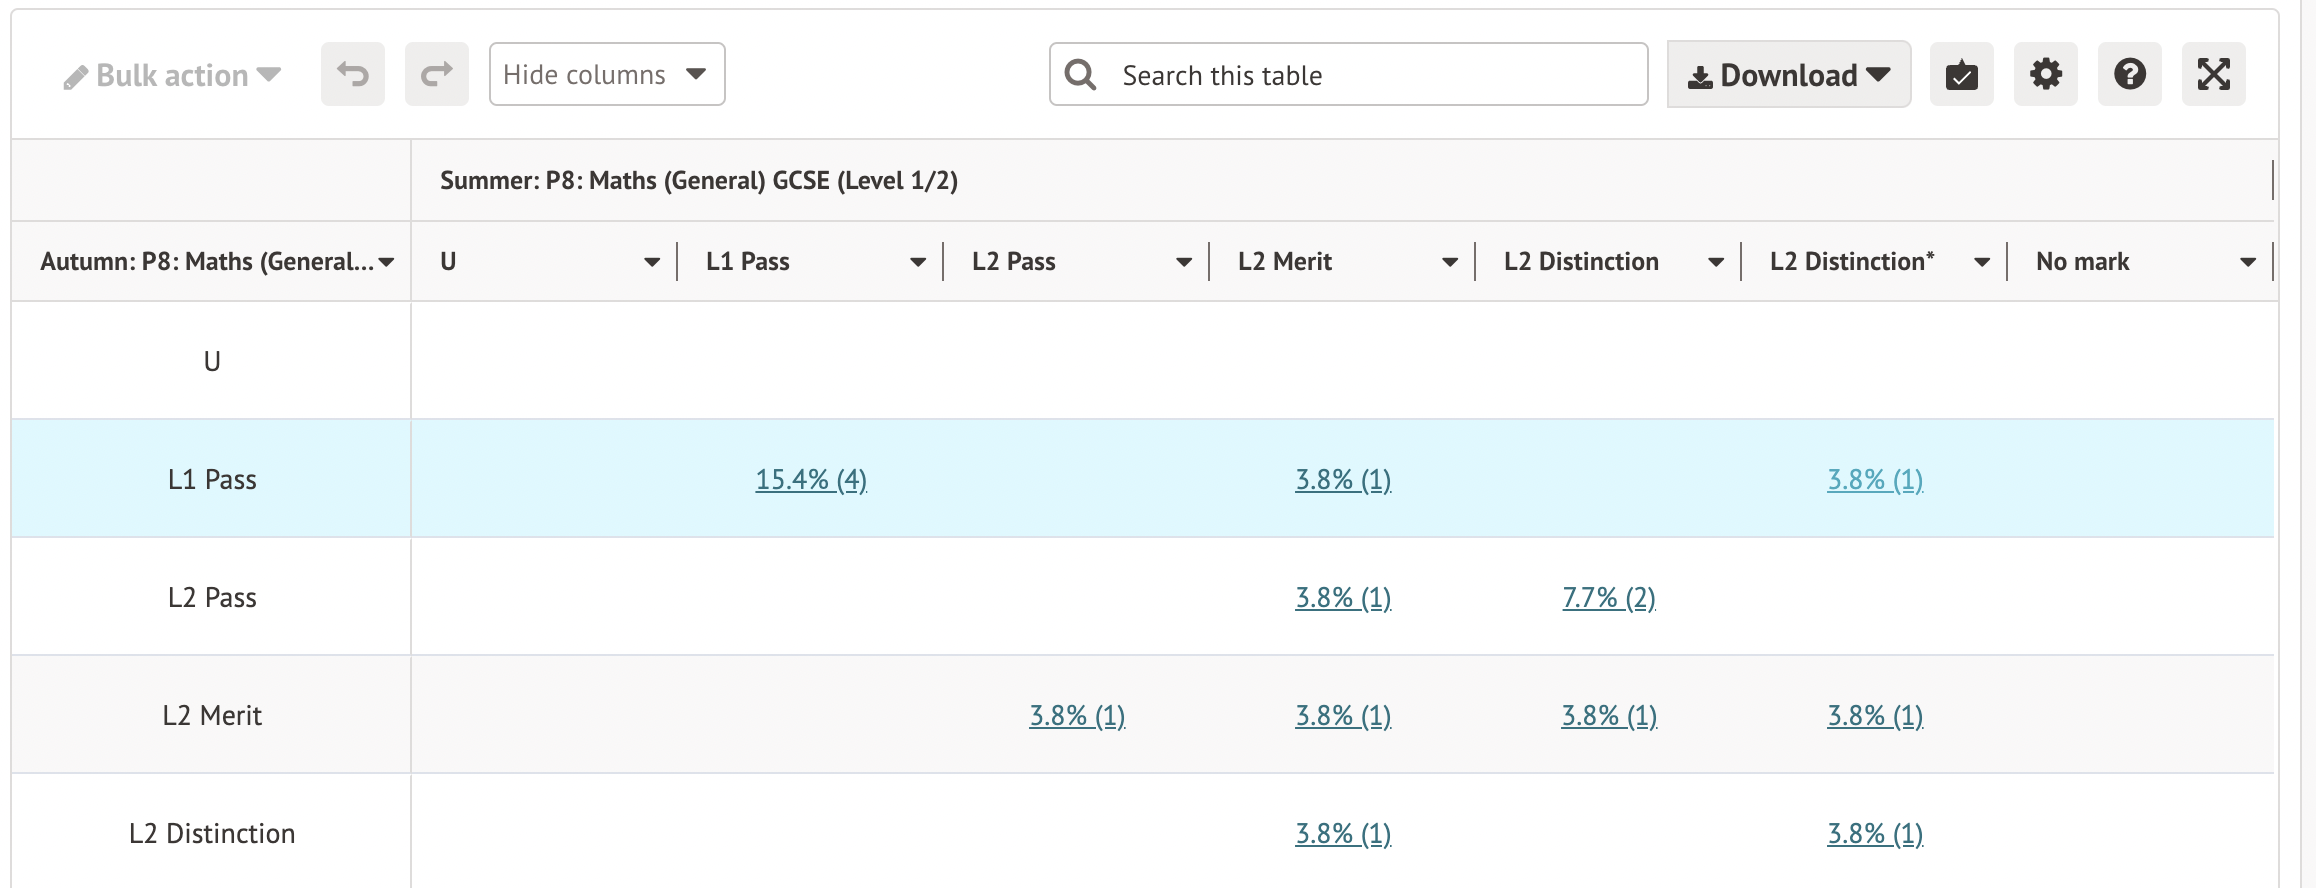The width and height of the screenshot is (2316, 888).
Task: Open the Hide columns dropdown
Action: [x=606, y=74]
